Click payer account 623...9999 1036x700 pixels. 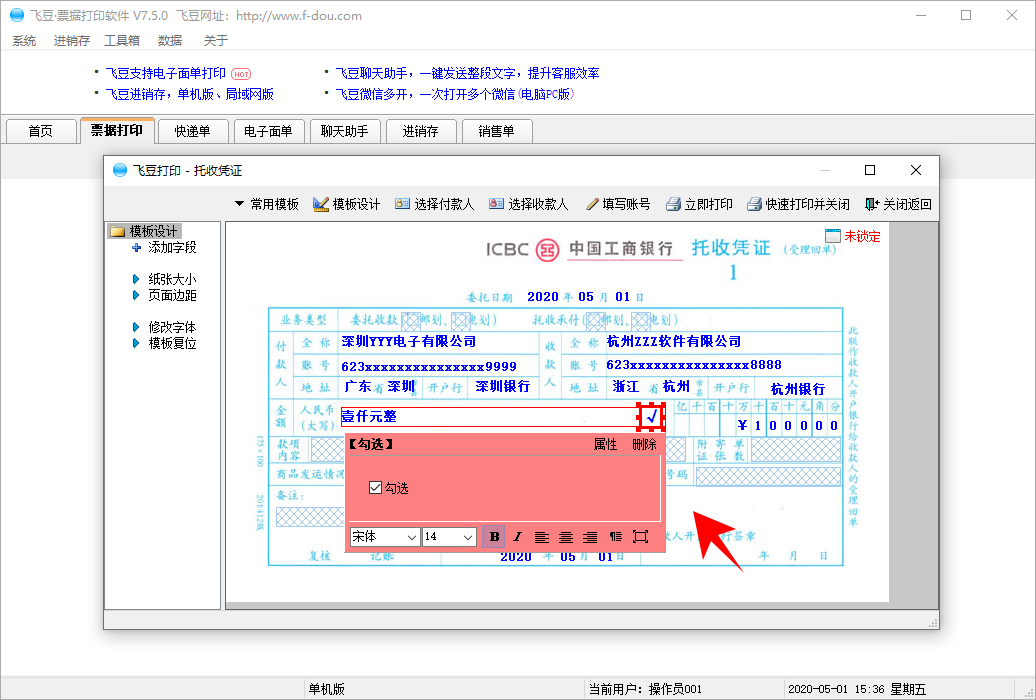click(x=429, y=366)
